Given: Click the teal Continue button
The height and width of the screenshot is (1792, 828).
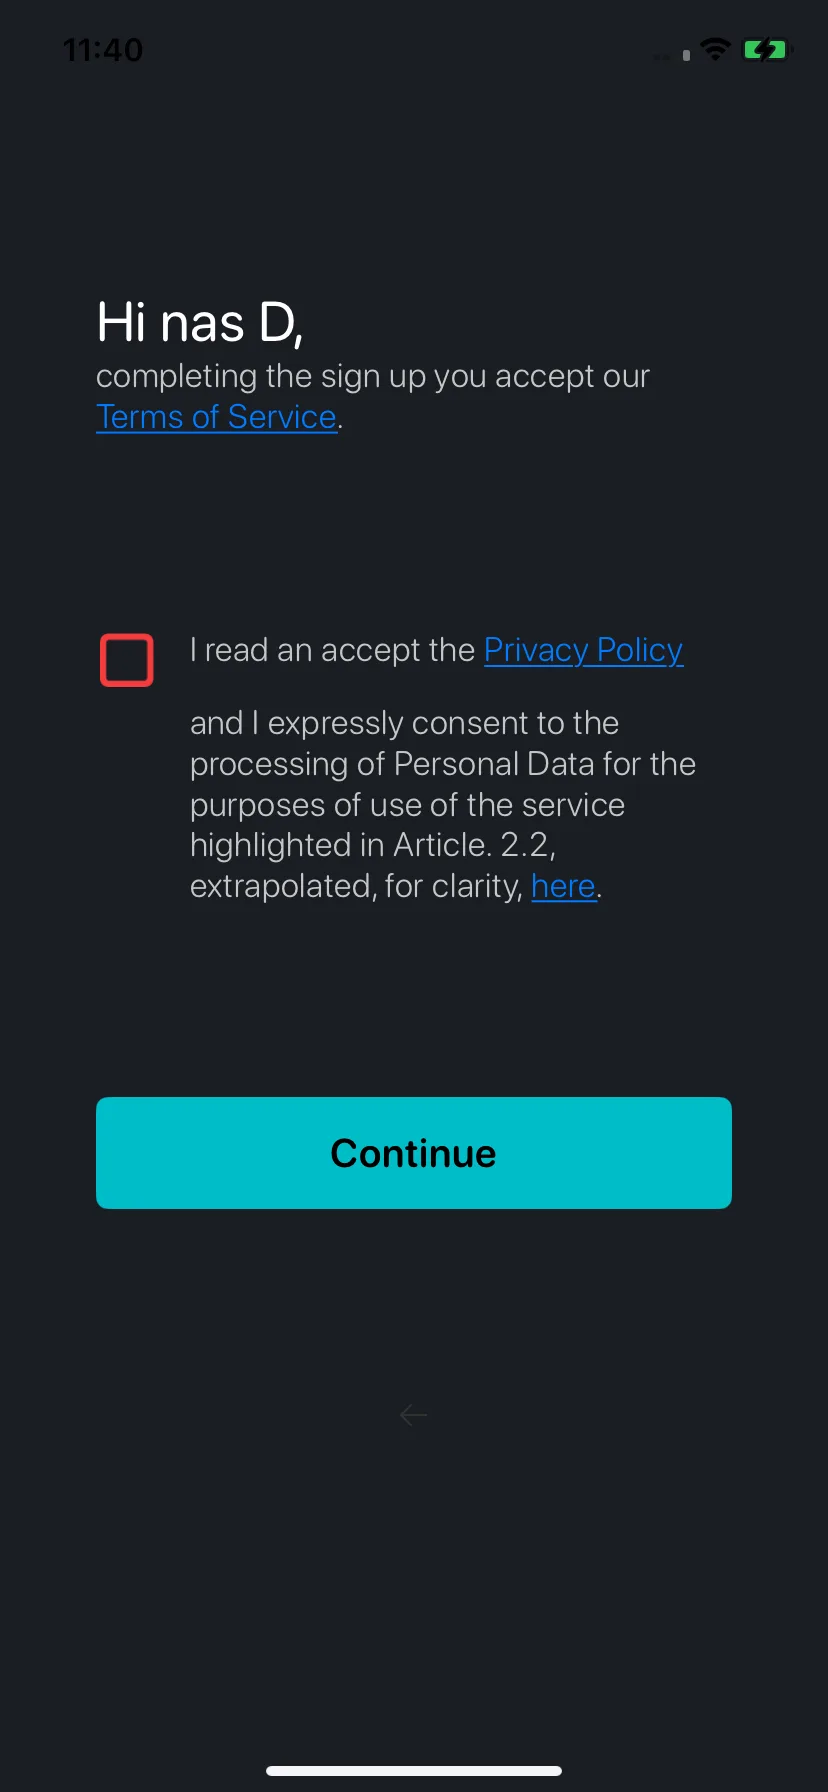Looking at the screenshot, I should coord(414,1153).
